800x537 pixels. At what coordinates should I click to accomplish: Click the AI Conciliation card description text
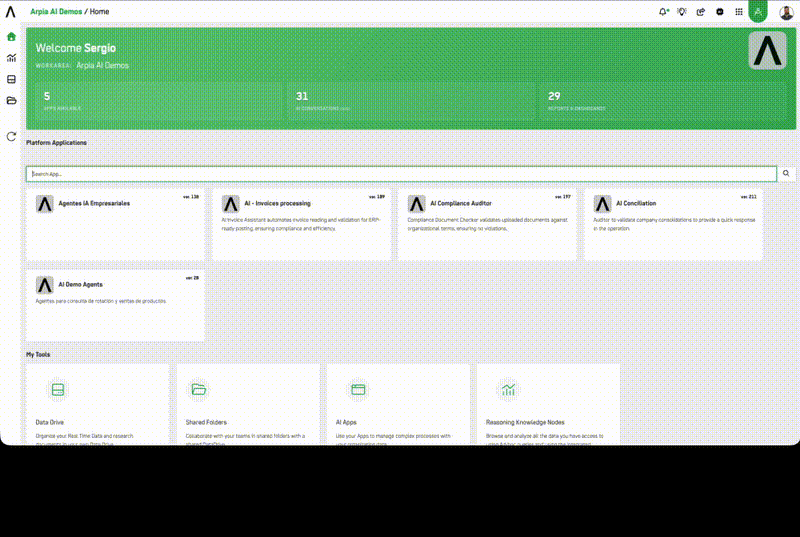[674, 224]
